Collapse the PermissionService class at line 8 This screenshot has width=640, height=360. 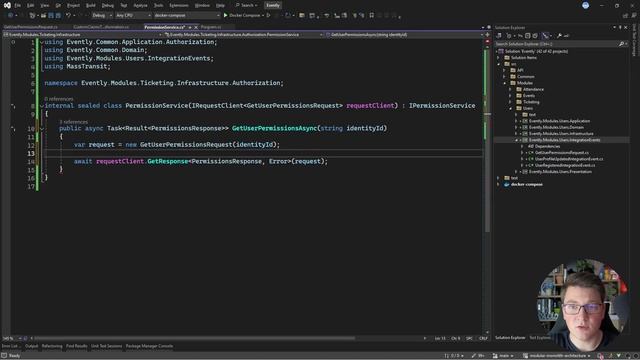42,106
